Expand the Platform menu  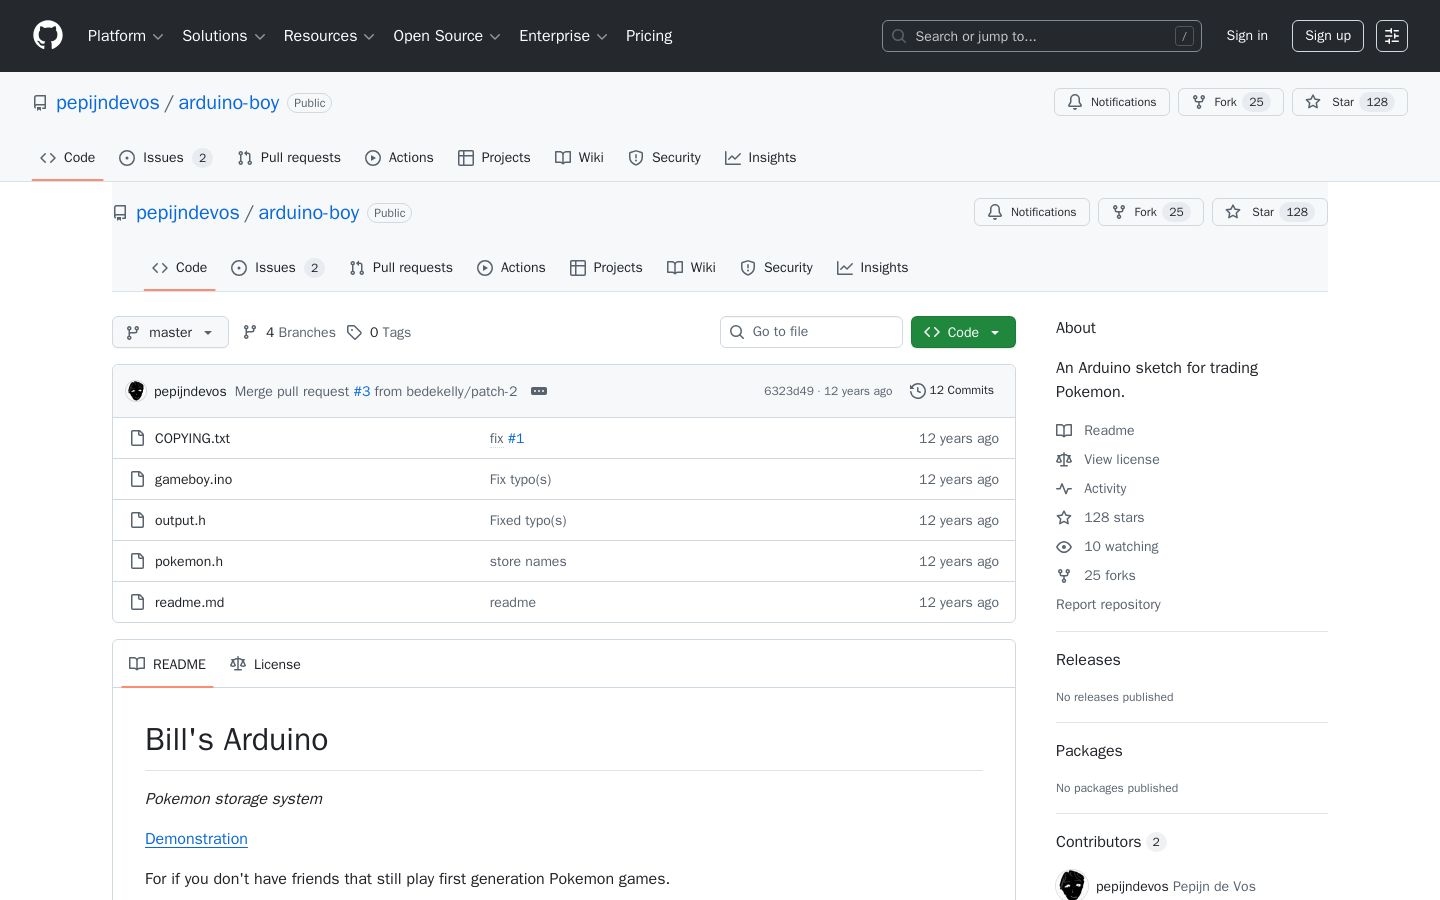click(x=126, y=36)
